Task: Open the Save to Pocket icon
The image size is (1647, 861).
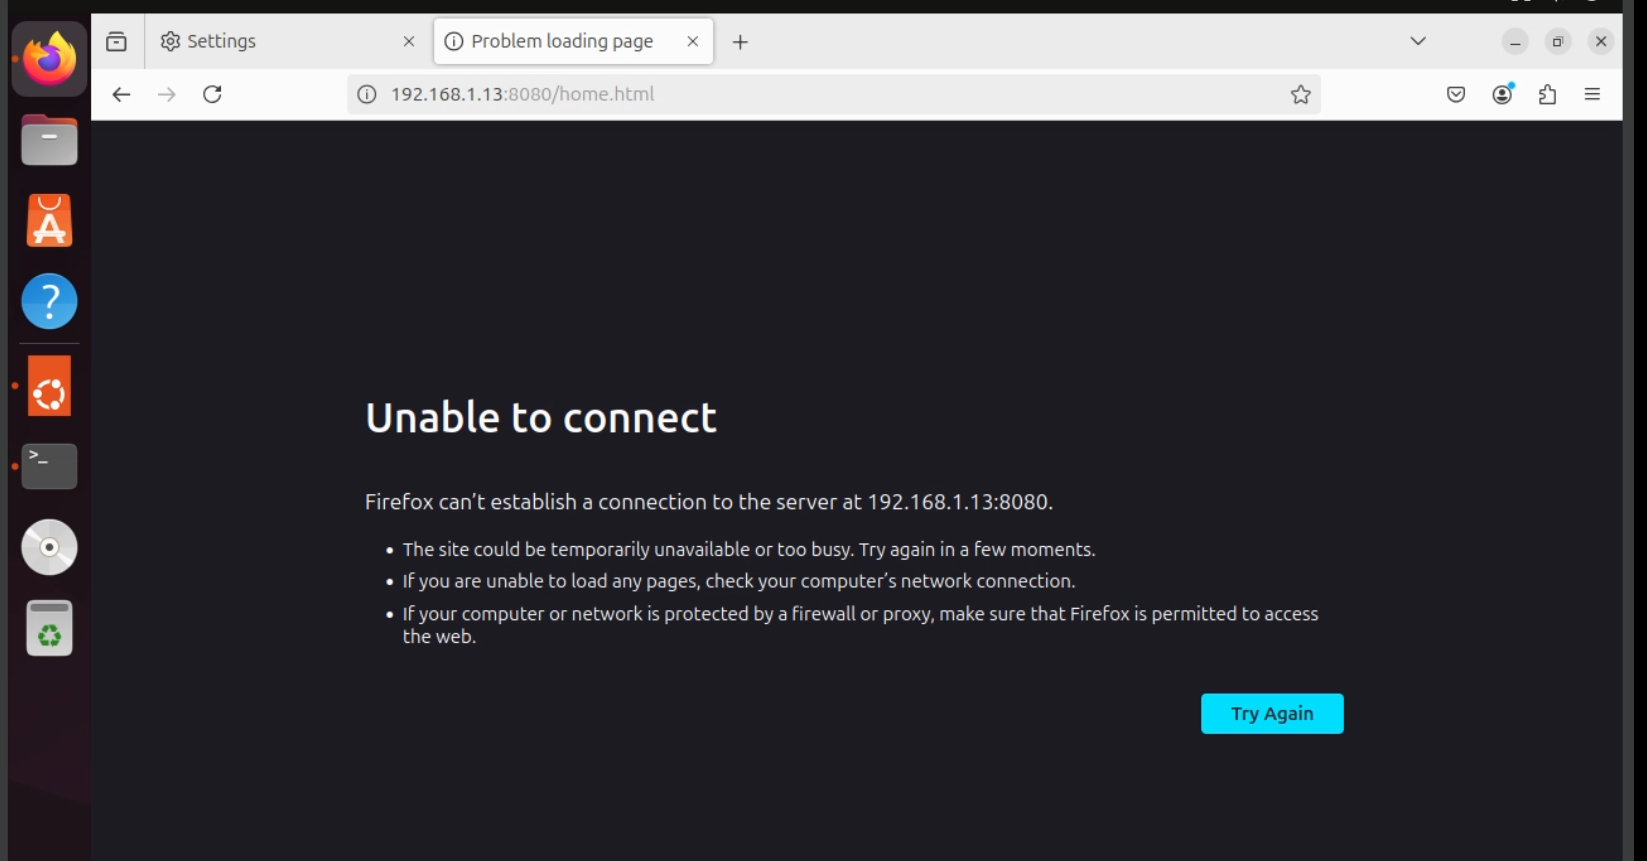Action: [1456, 94]
